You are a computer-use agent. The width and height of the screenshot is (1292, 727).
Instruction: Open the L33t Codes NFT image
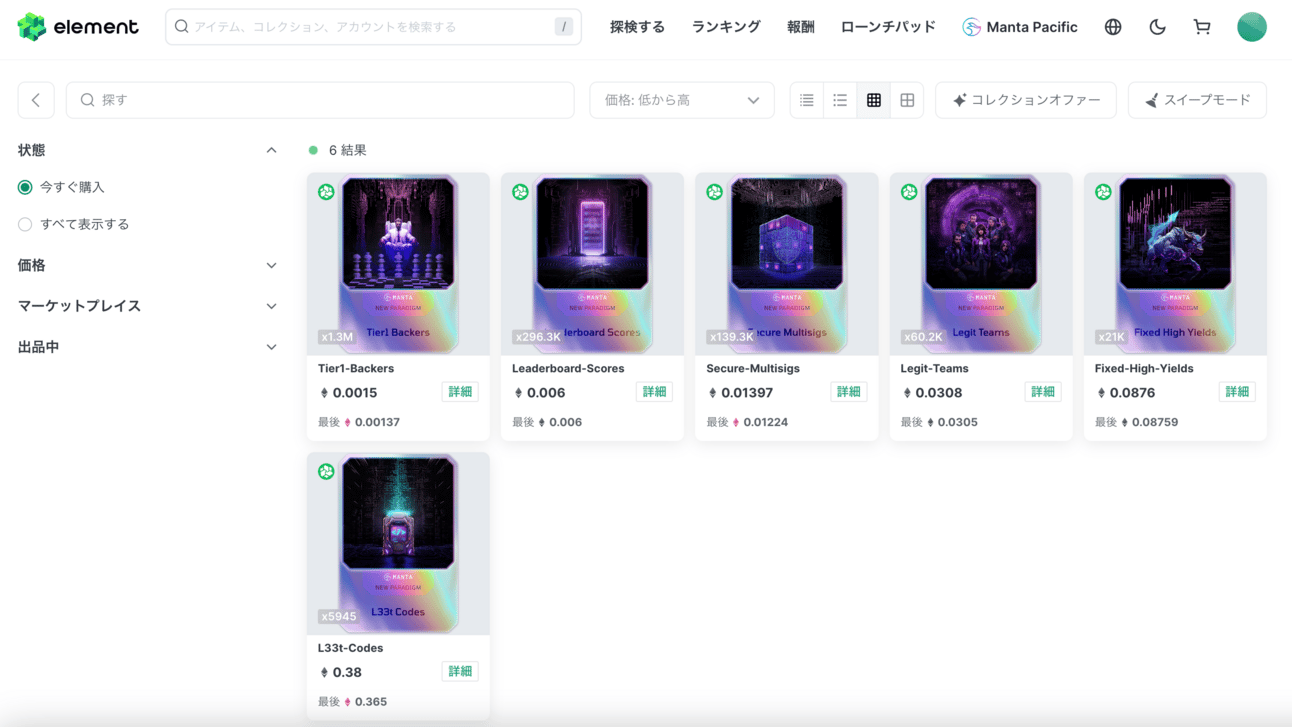click(x=398, y=543)
